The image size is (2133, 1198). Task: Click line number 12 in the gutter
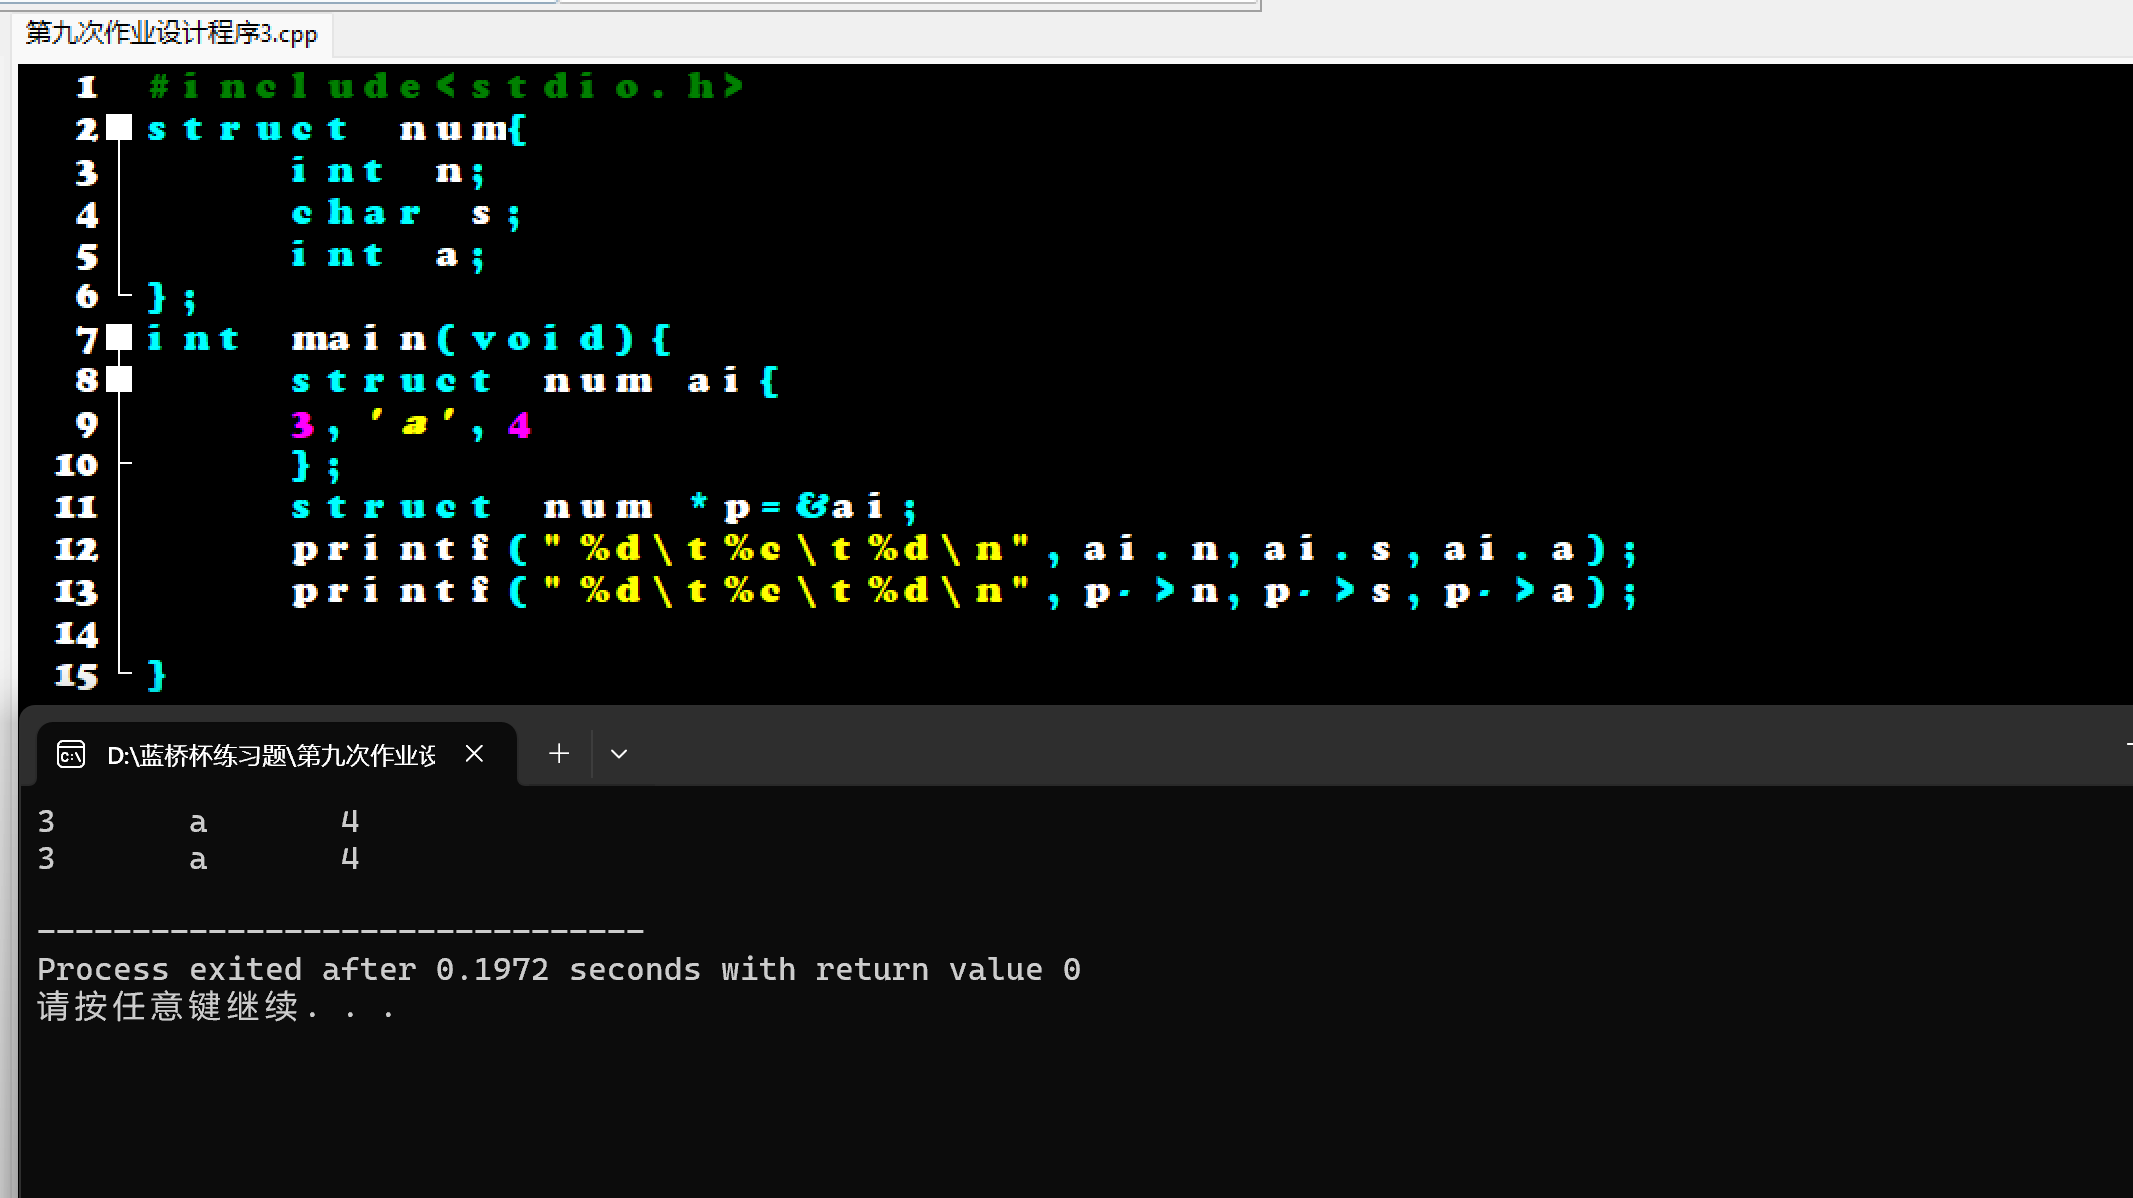coord(76,549)
